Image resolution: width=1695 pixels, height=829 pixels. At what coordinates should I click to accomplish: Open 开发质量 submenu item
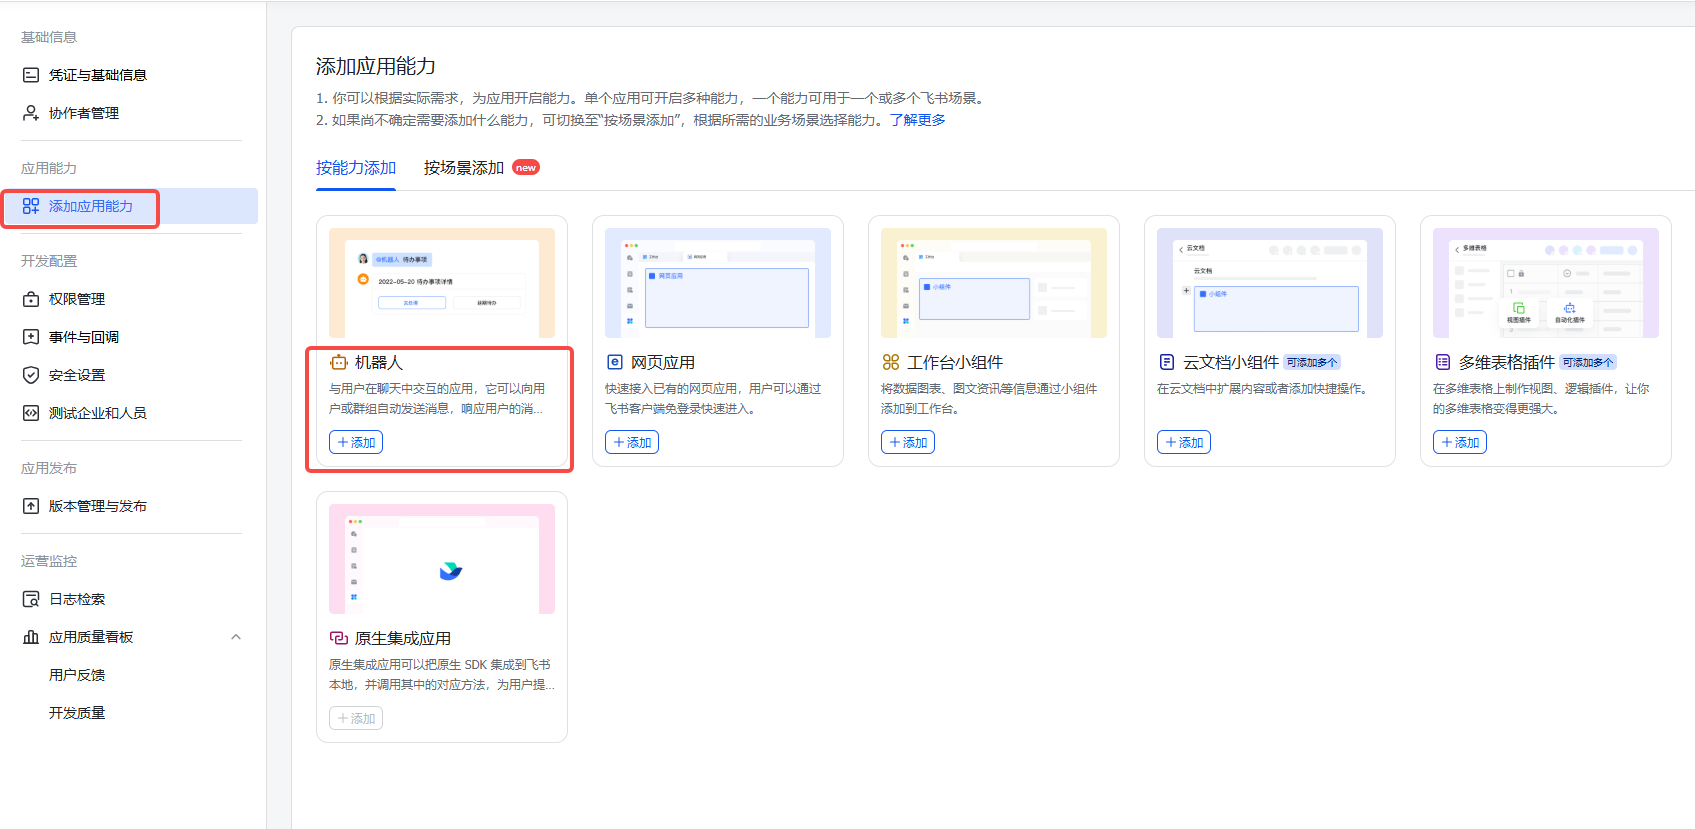77,713
